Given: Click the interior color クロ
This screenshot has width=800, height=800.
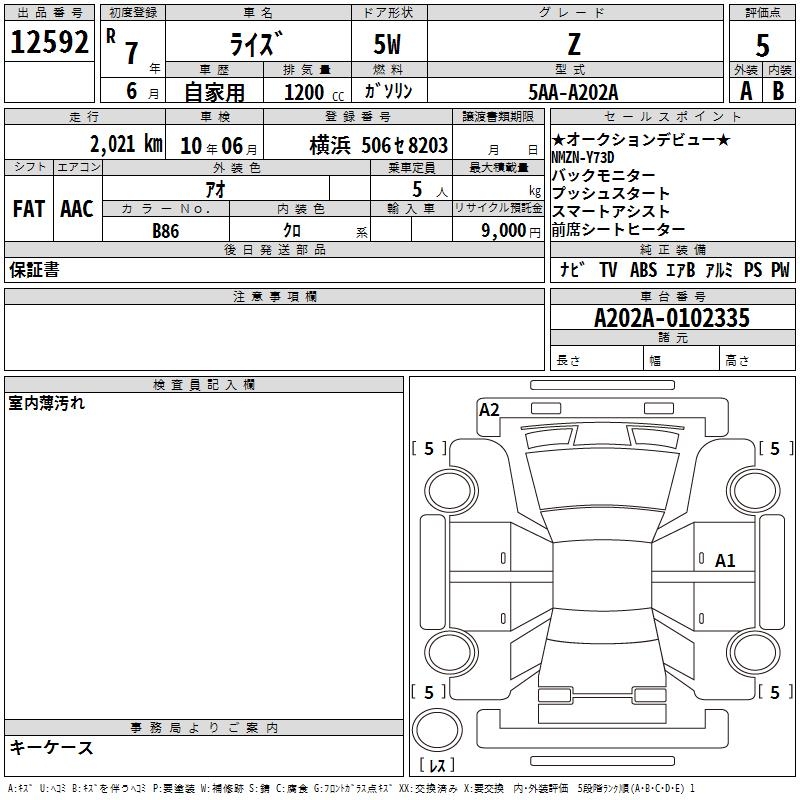Looking at the screenshot, I should pos(292,231).
